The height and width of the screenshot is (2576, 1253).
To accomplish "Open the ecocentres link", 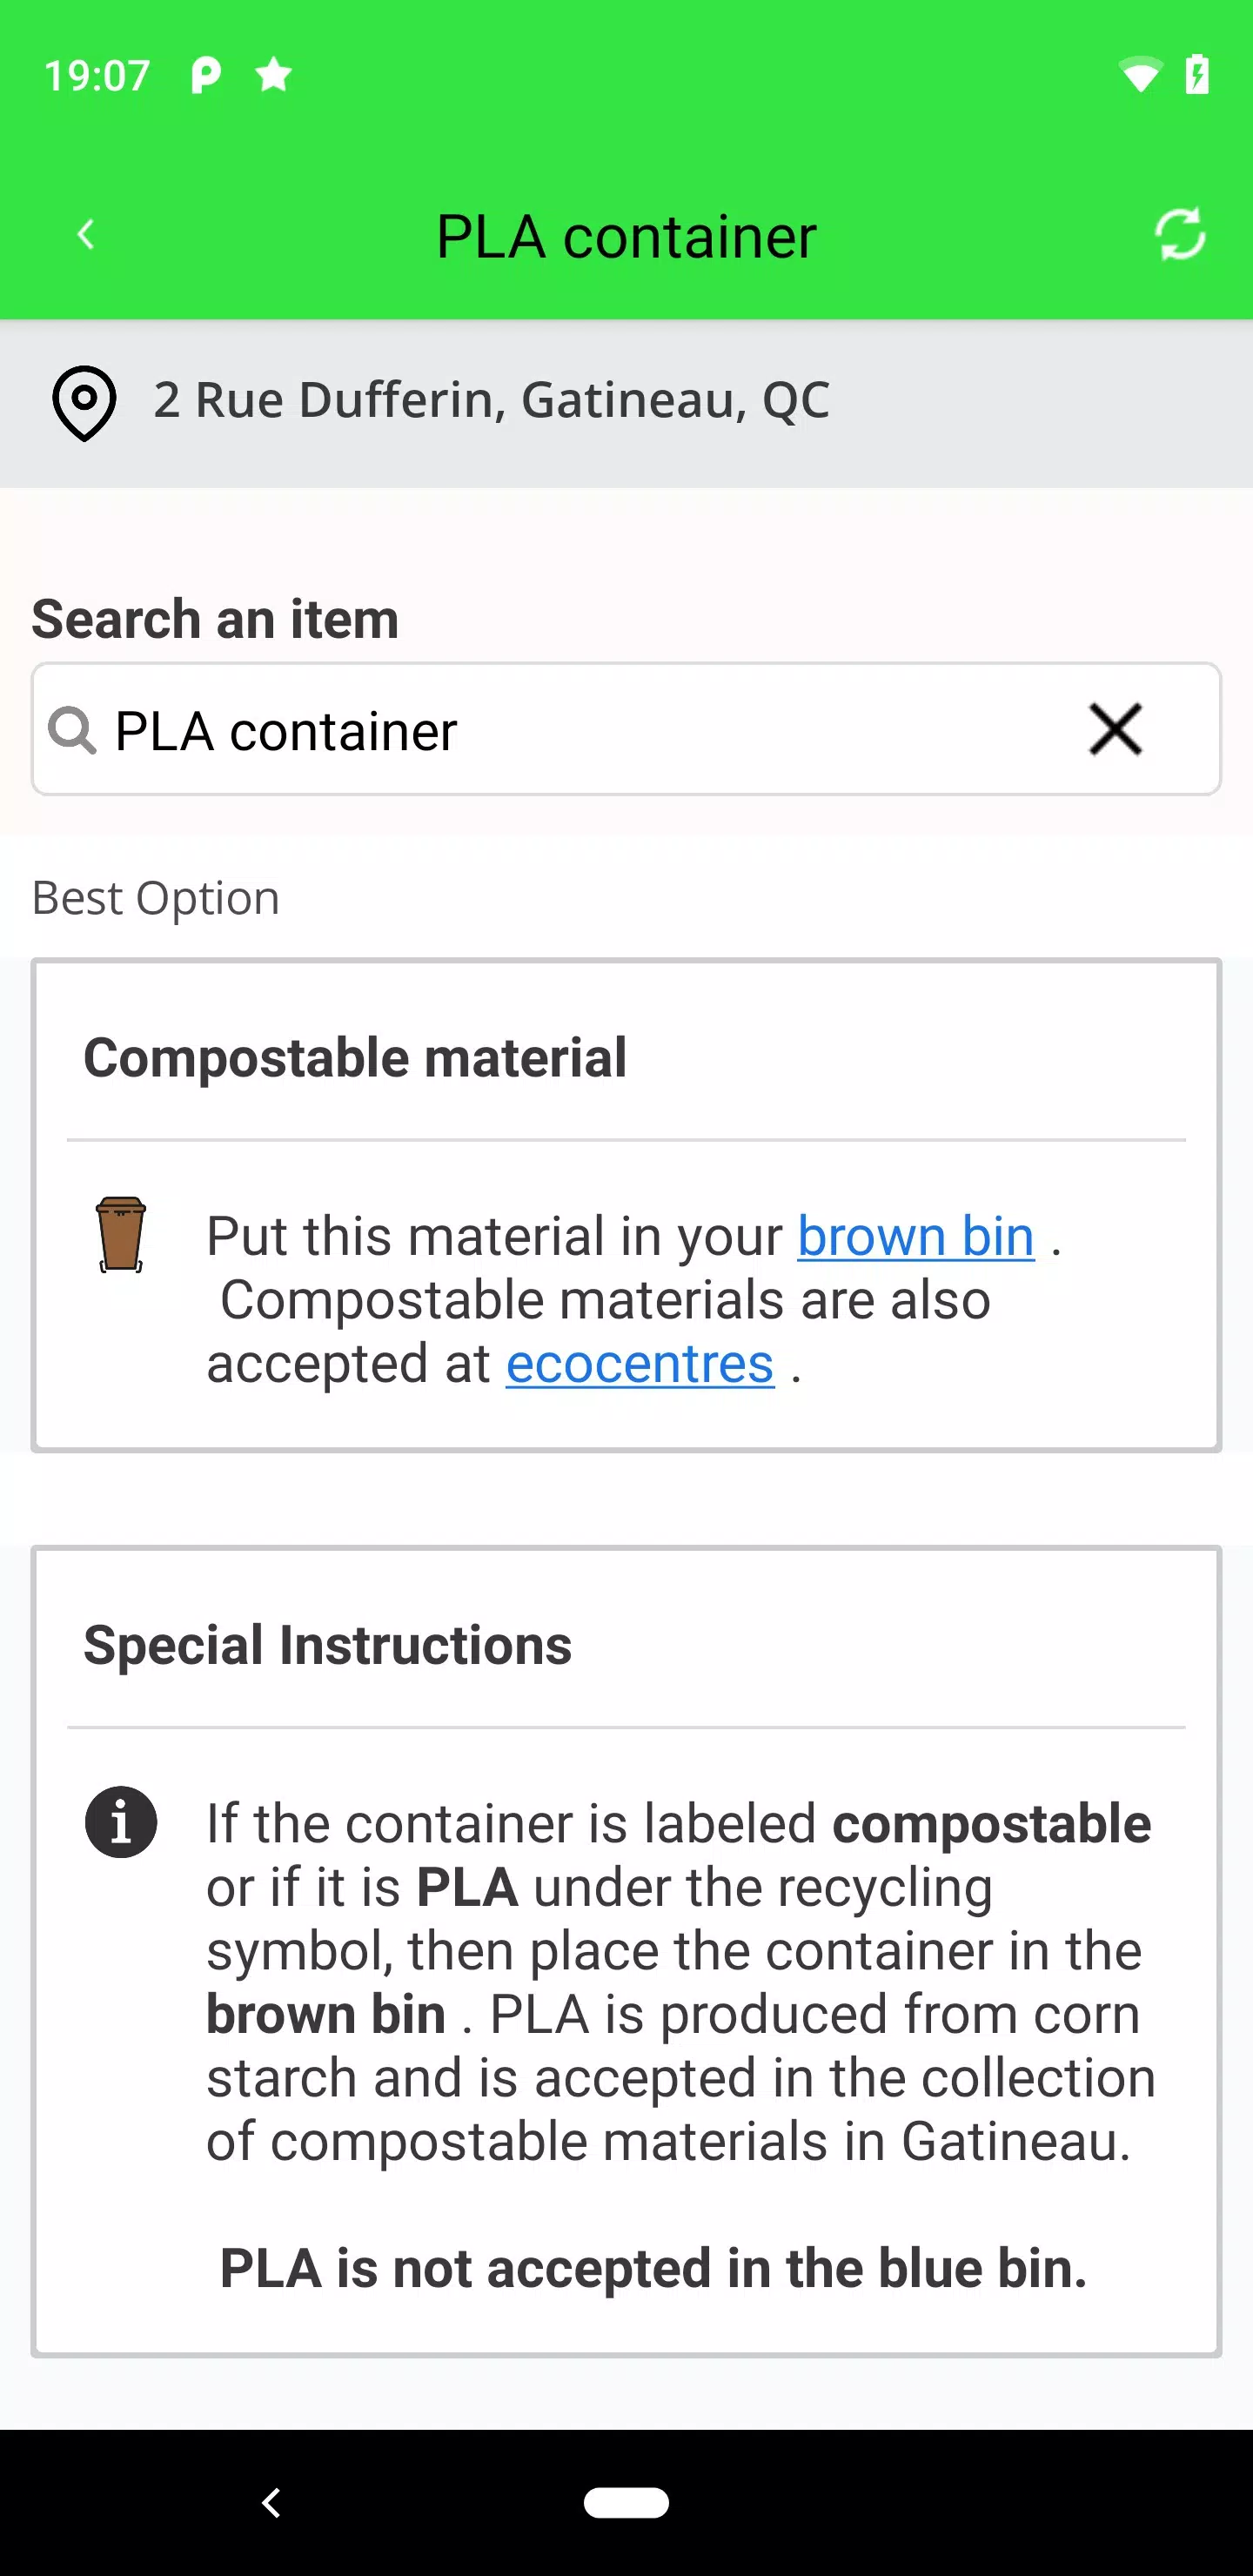I will (640, 1363).
